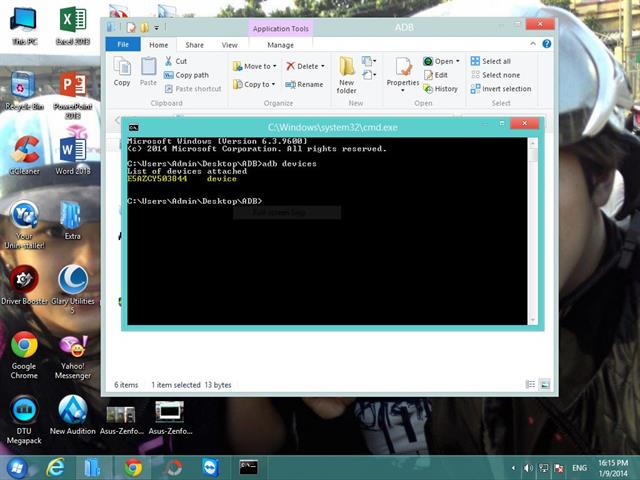Screen dimensions: 640x480
Task: Click the Copy icon in Clipboard group
Action: [x=122, y=68]
